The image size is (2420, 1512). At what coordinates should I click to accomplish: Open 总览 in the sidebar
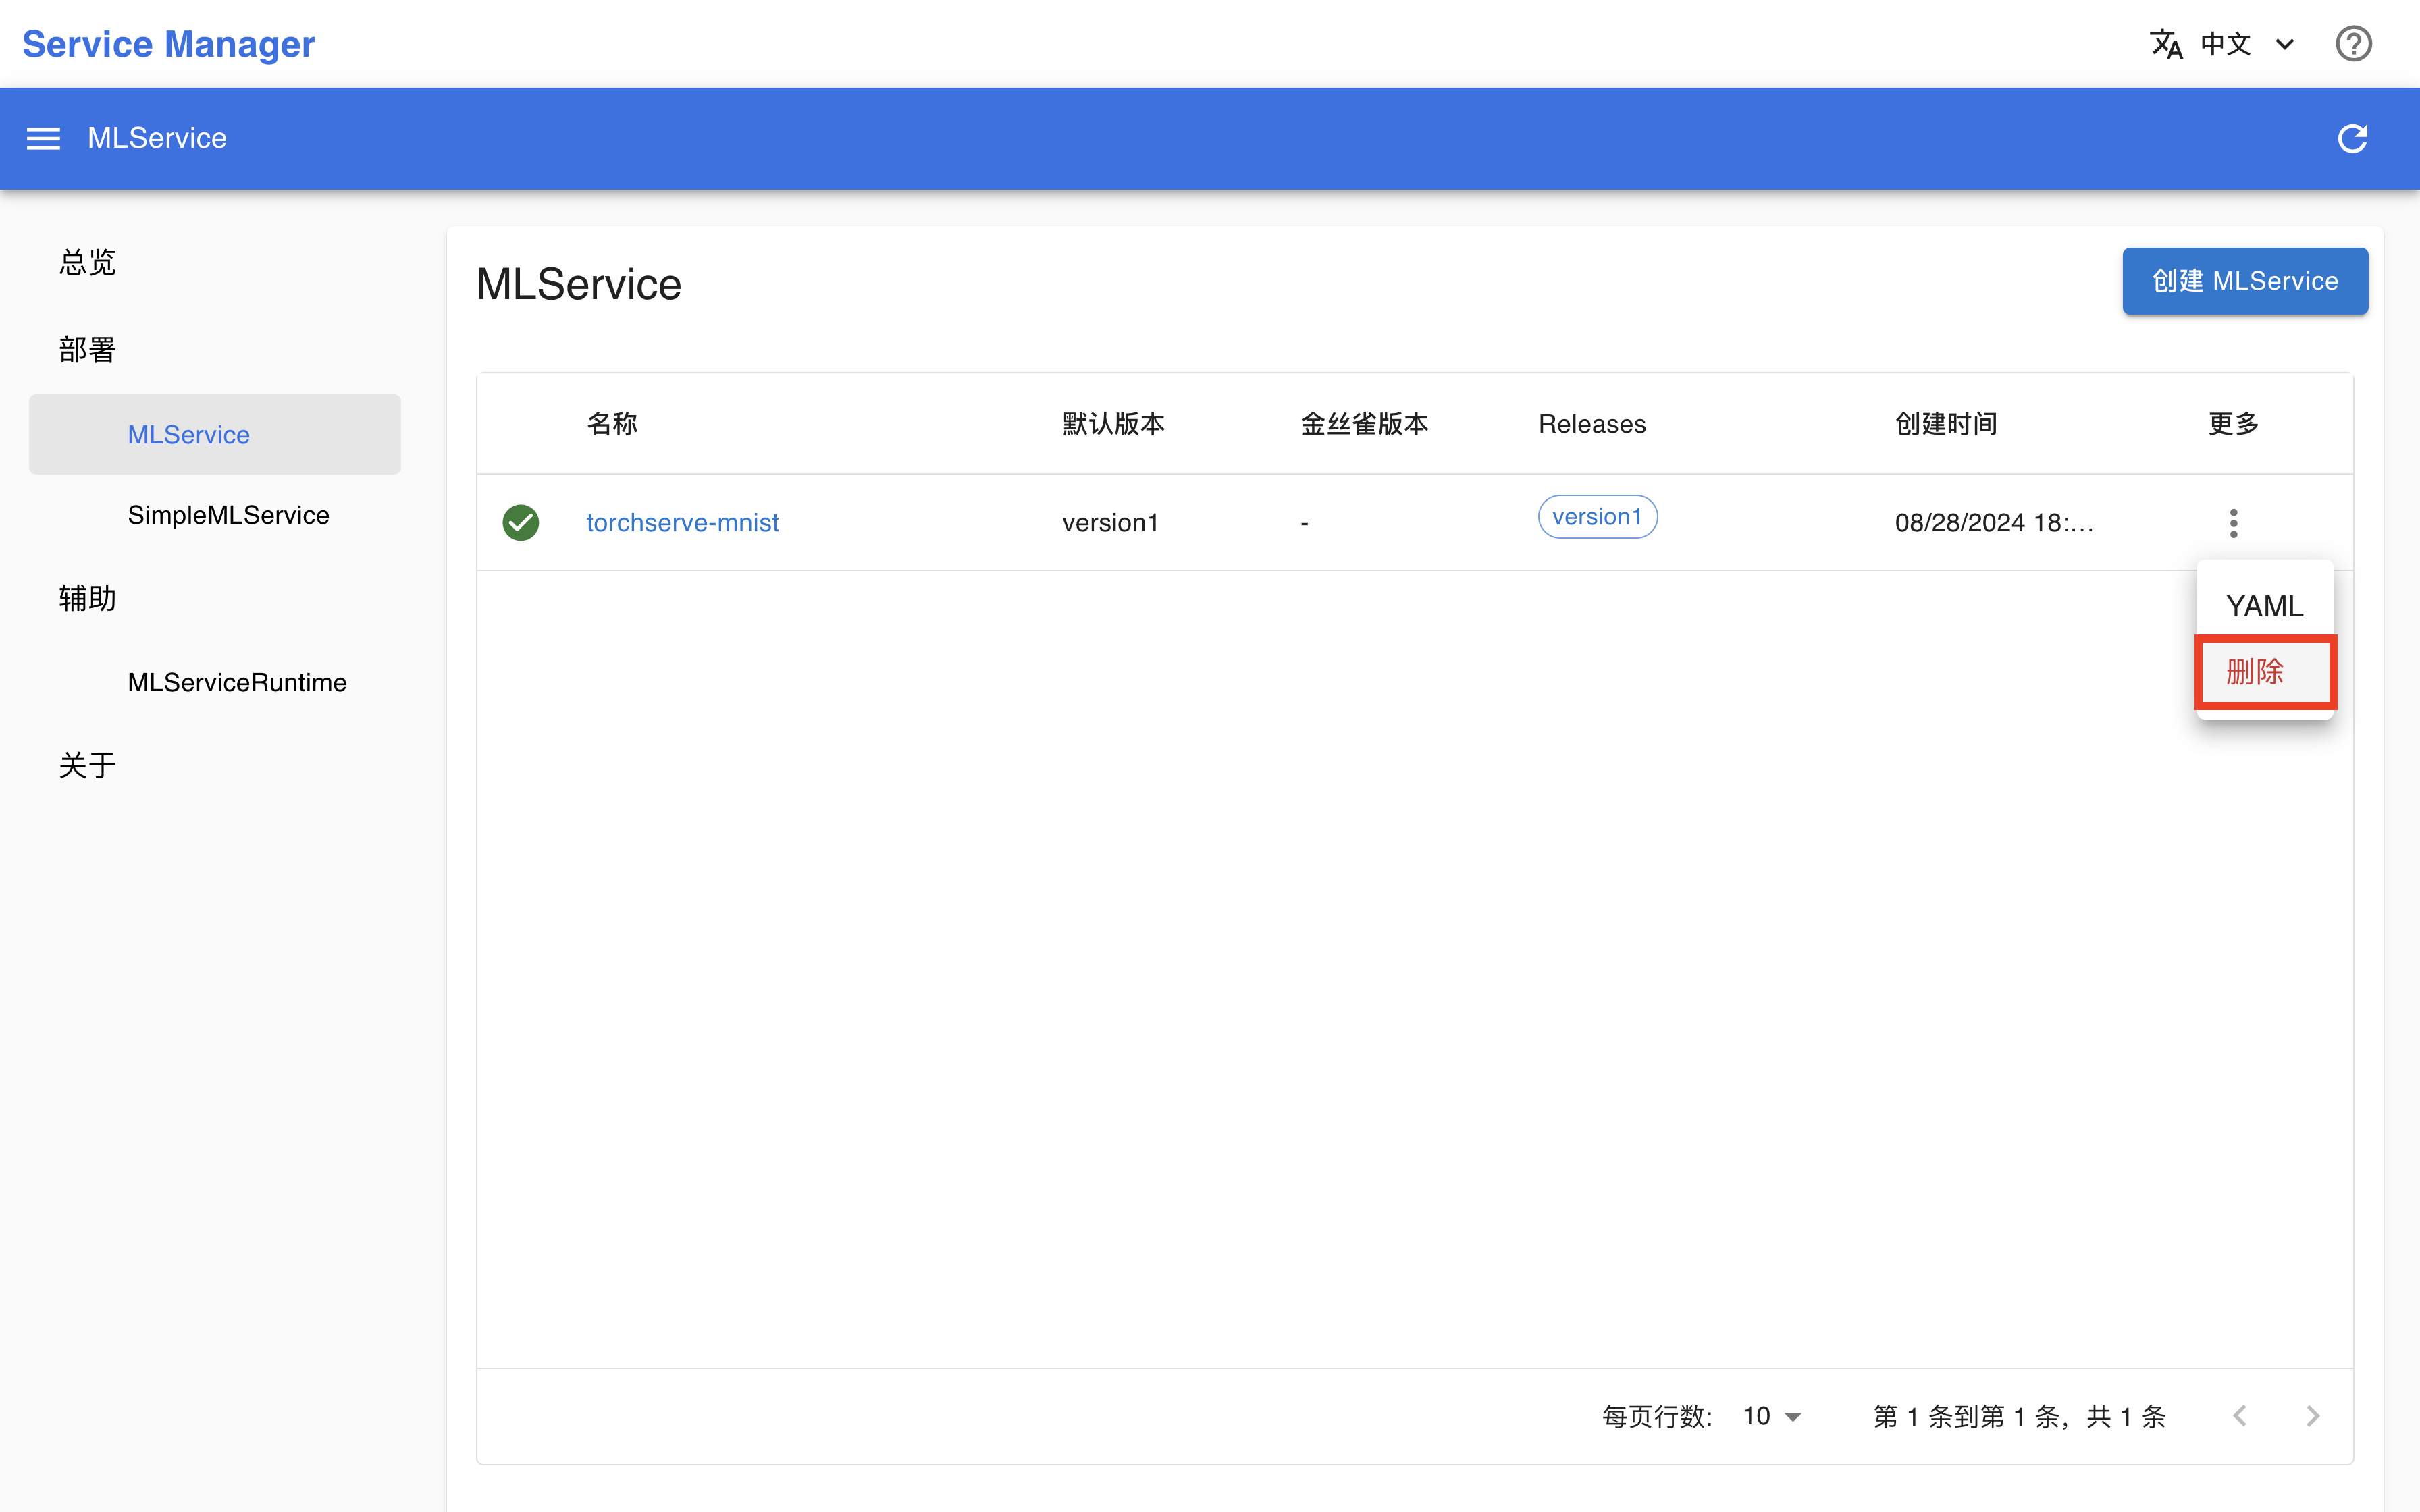(x=87, y=262)
